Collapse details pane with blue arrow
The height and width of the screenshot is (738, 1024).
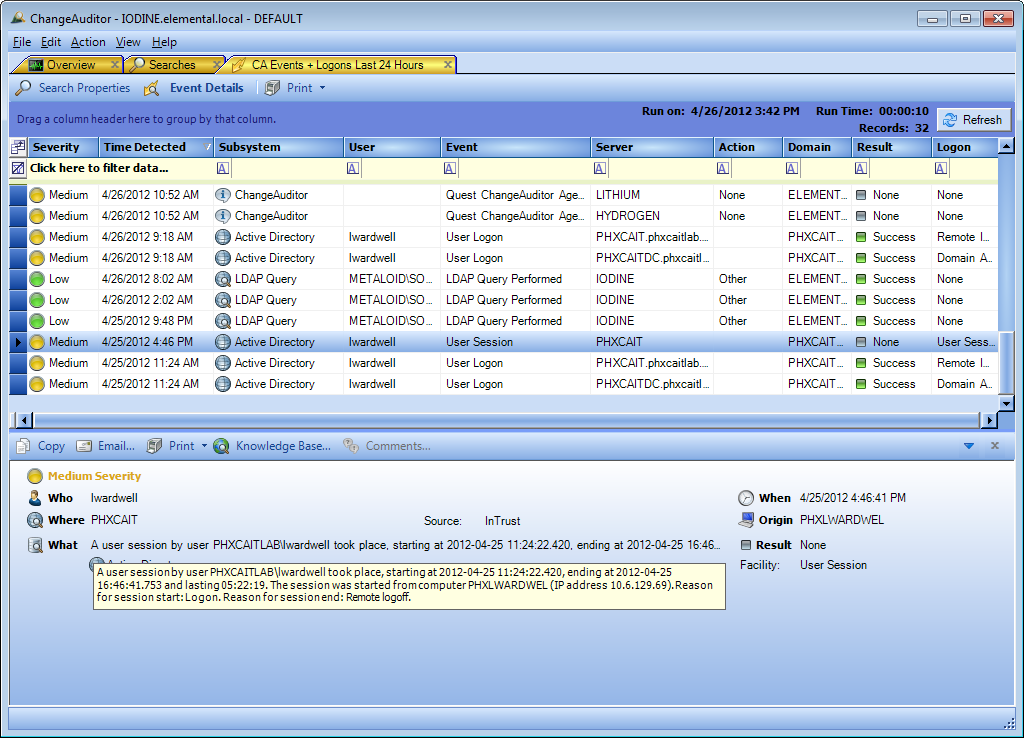(x=969, y=446)
